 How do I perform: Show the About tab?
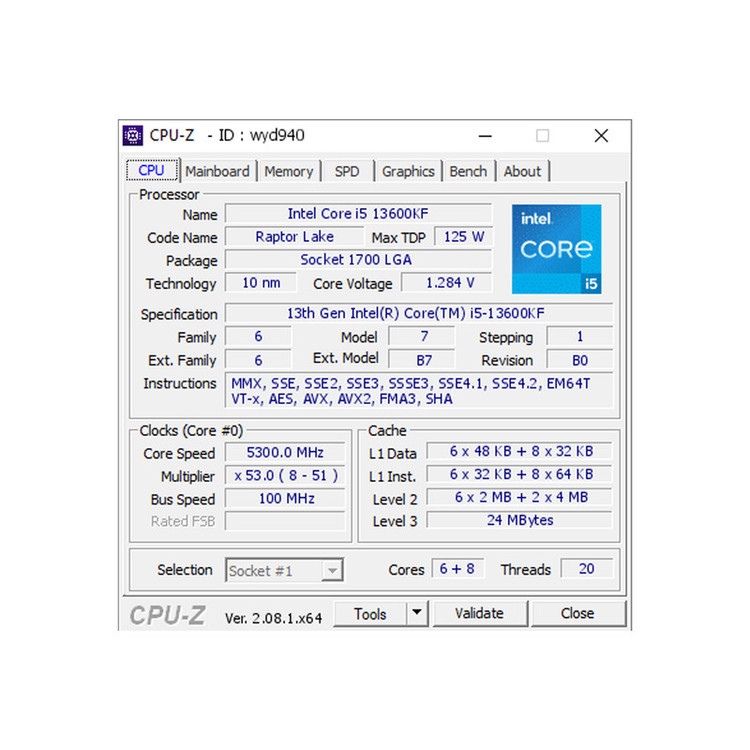coord(522,171)
